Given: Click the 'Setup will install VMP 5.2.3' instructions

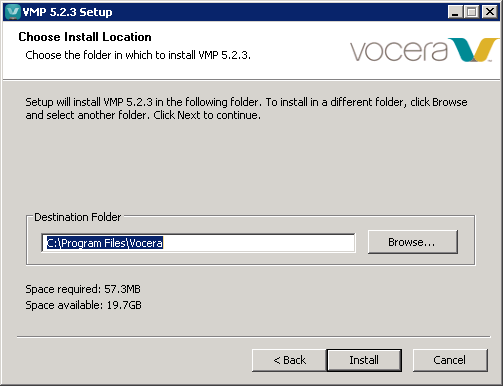Looking at the screenshot, I should [x=246, y=108].
